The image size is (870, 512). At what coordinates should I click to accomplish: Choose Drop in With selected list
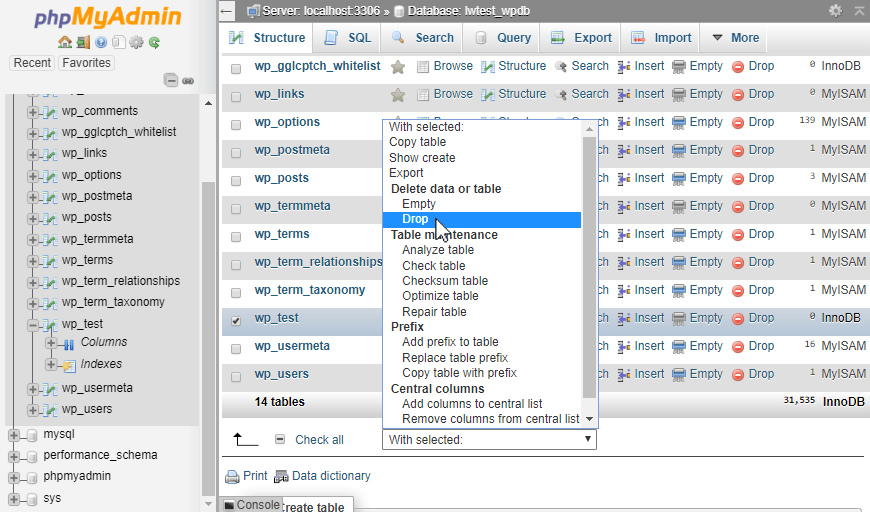[x=482, y=219]
